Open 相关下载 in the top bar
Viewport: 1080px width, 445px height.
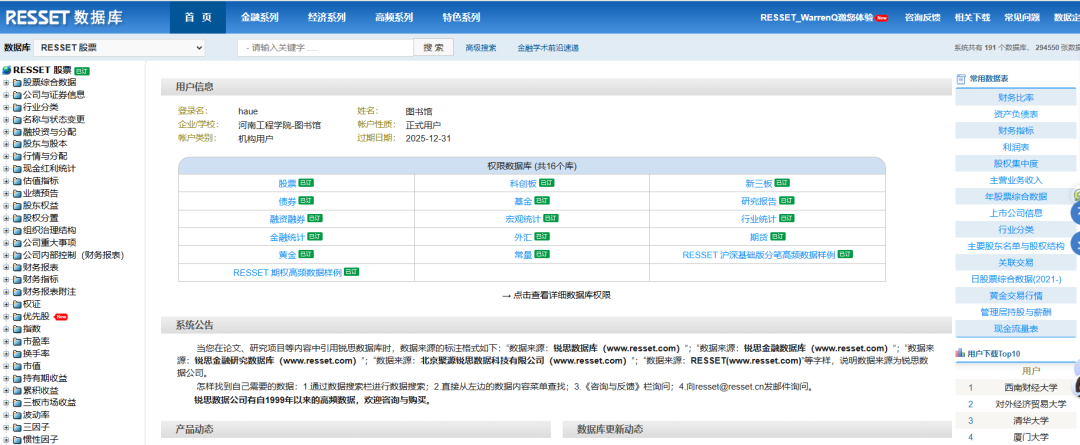[x=972, y=18]
